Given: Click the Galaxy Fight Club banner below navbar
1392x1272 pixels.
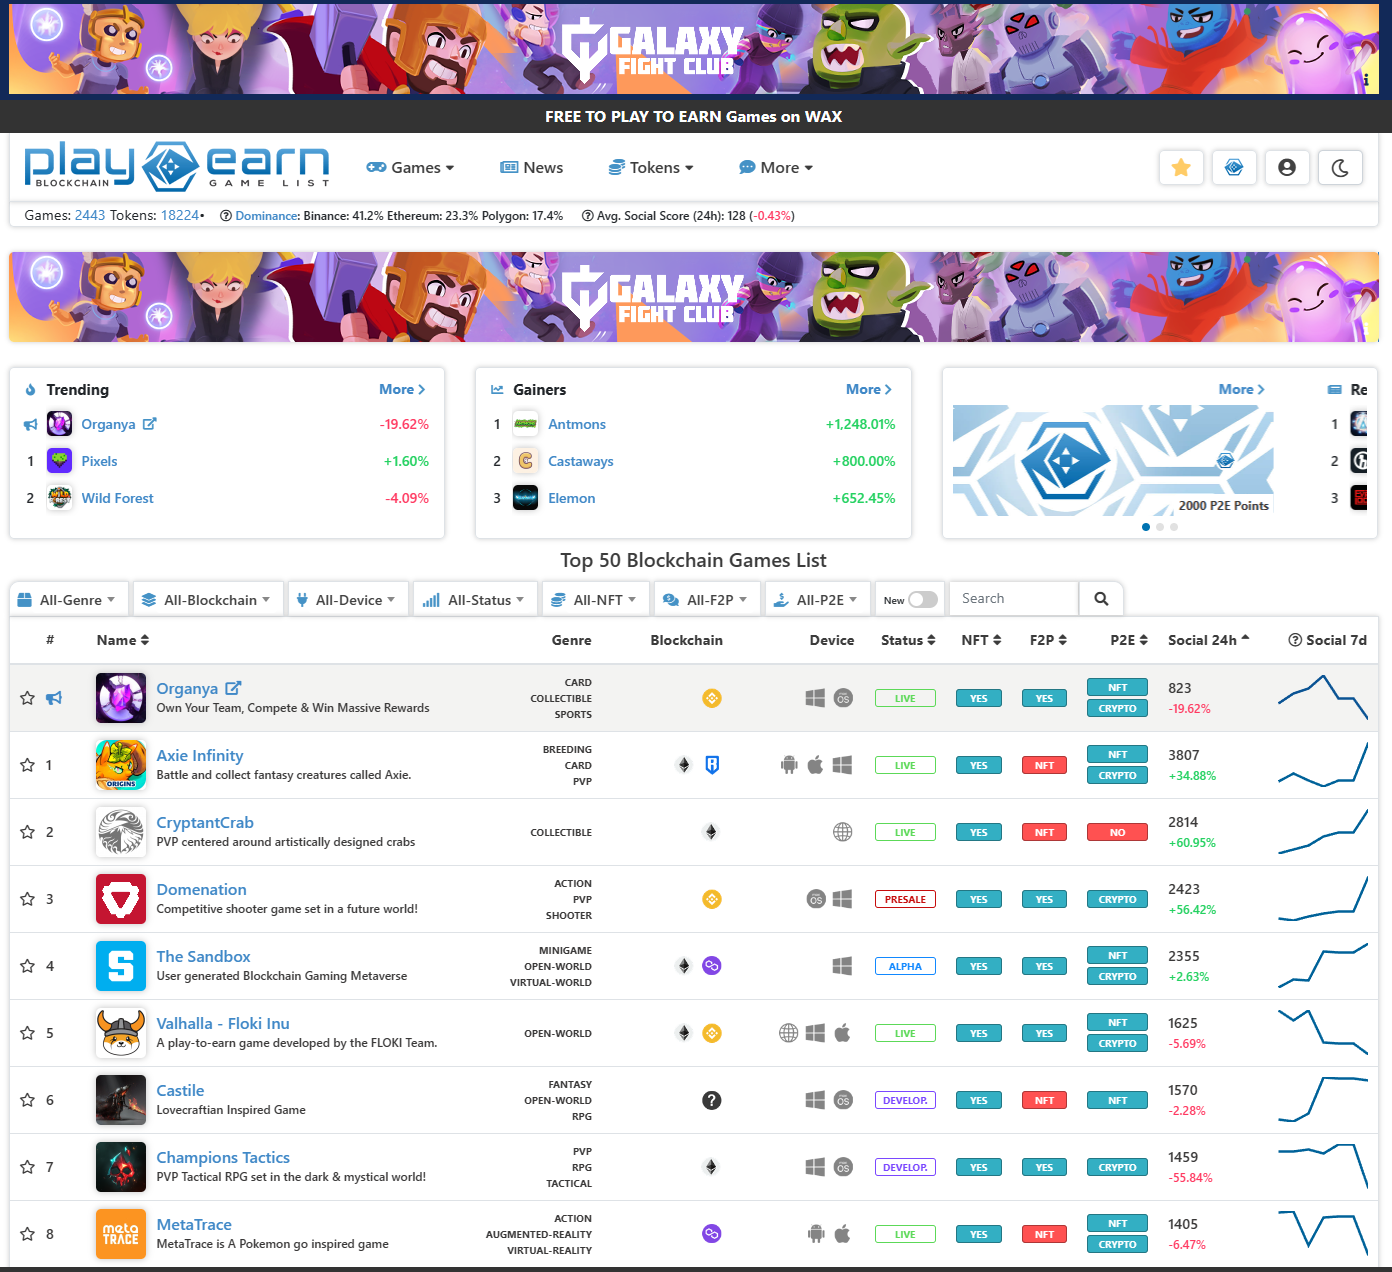Looking at the screenshot, I should tap(694, 297).
